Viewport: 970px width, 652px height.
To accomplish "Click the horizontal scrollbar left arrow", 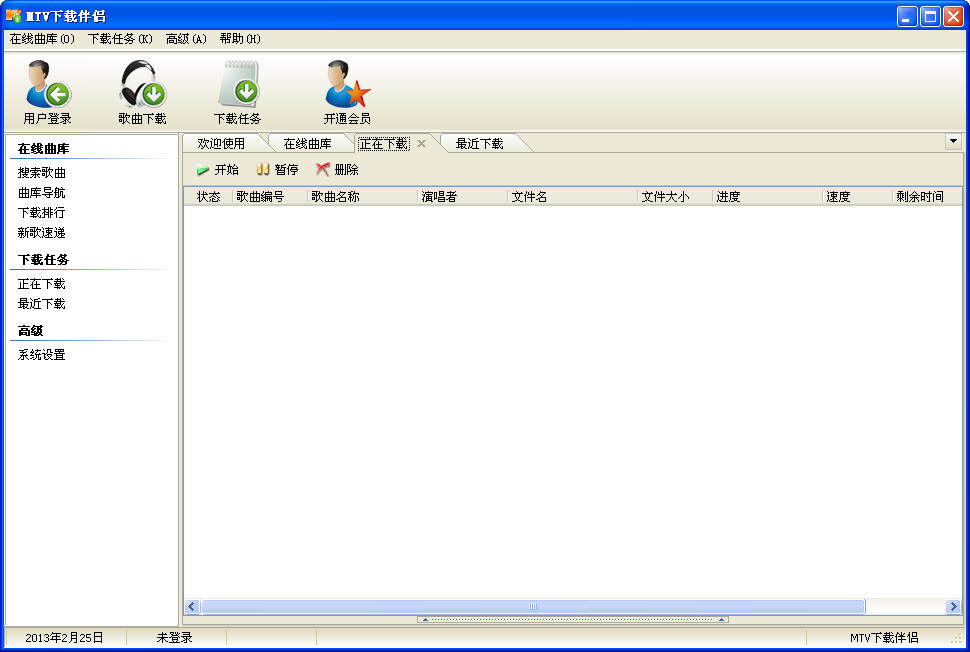I will [192, 607].
